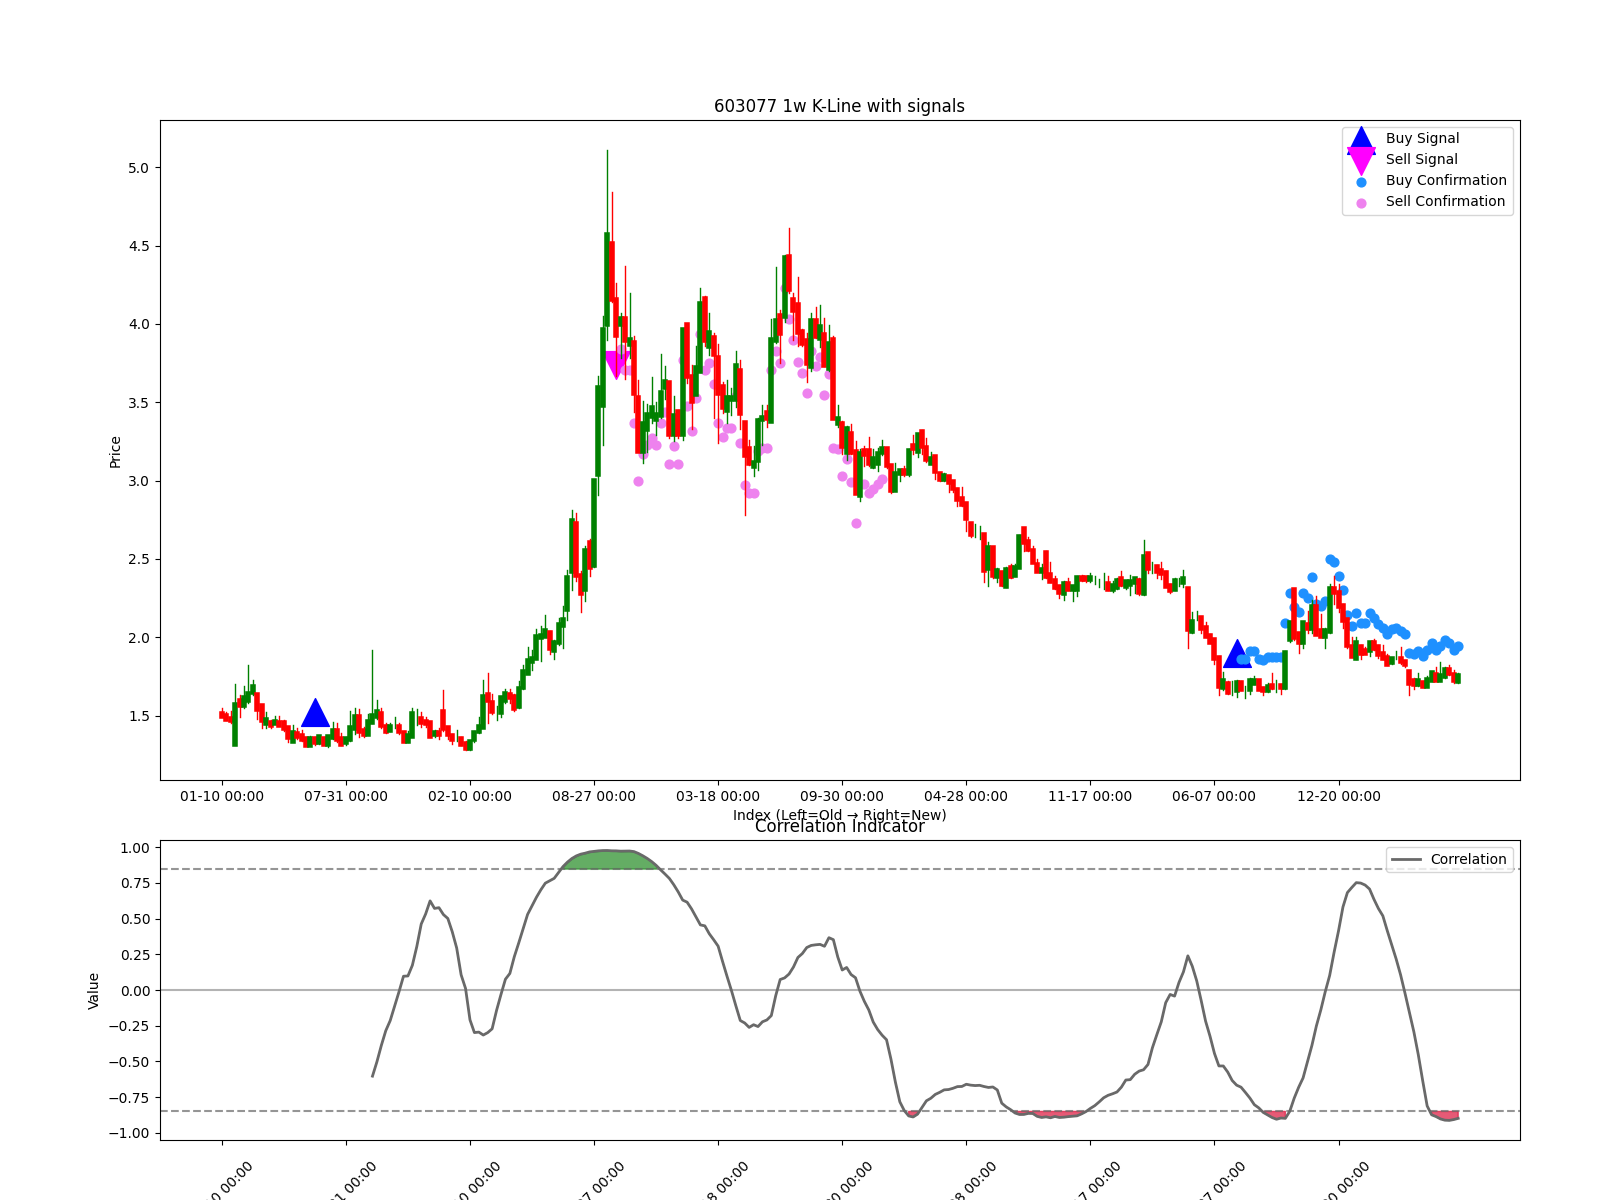Click the −0.50 correlation tick label

[x=128, y=1062]
